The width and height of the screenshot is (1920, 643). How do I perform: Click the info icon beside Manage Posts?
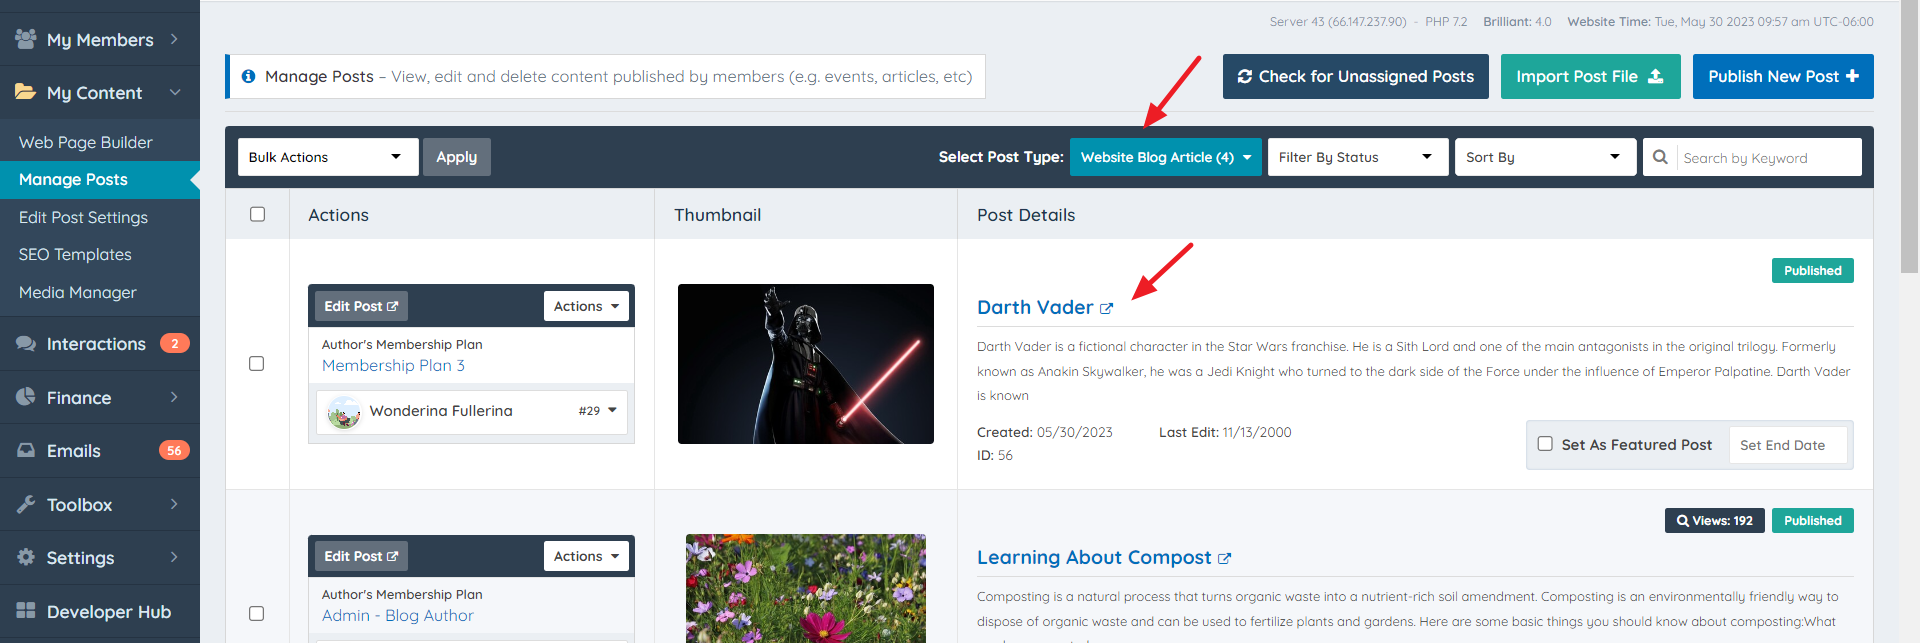(x=248, y=76)
